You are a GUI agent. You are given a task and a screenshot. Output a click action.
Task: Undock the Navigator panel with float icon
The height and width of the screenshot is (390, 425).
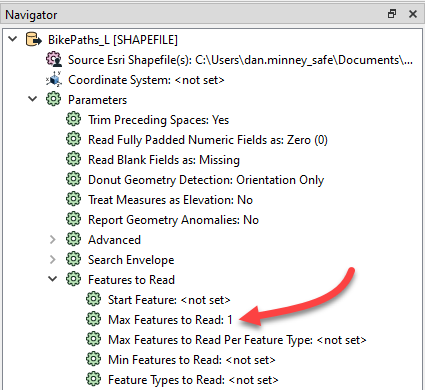pyautogui.click(x=392, y=14)
